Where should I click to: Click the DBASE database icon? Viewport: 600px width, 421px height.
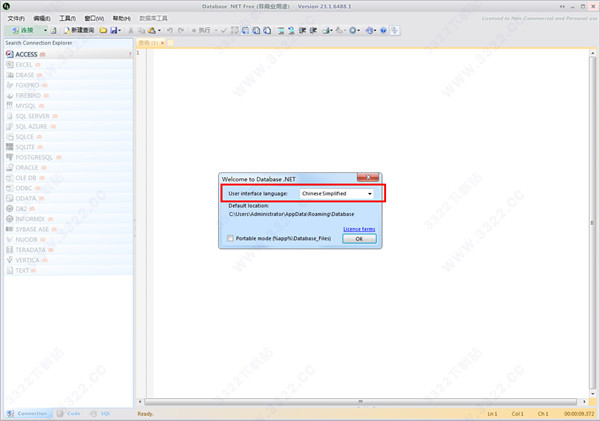(10, 75)
